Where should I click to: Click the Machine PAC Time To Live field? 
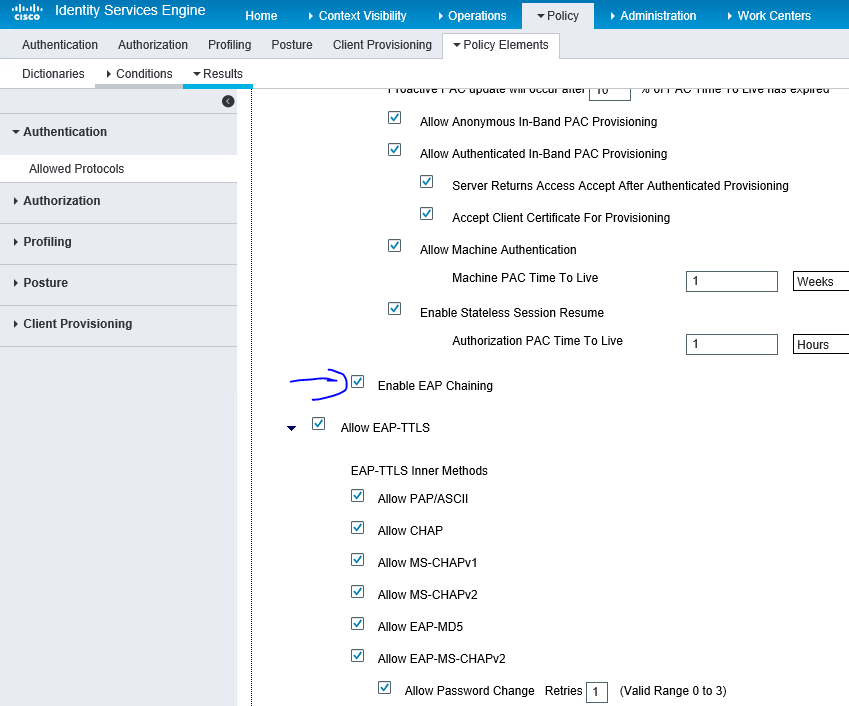(732, 282)
